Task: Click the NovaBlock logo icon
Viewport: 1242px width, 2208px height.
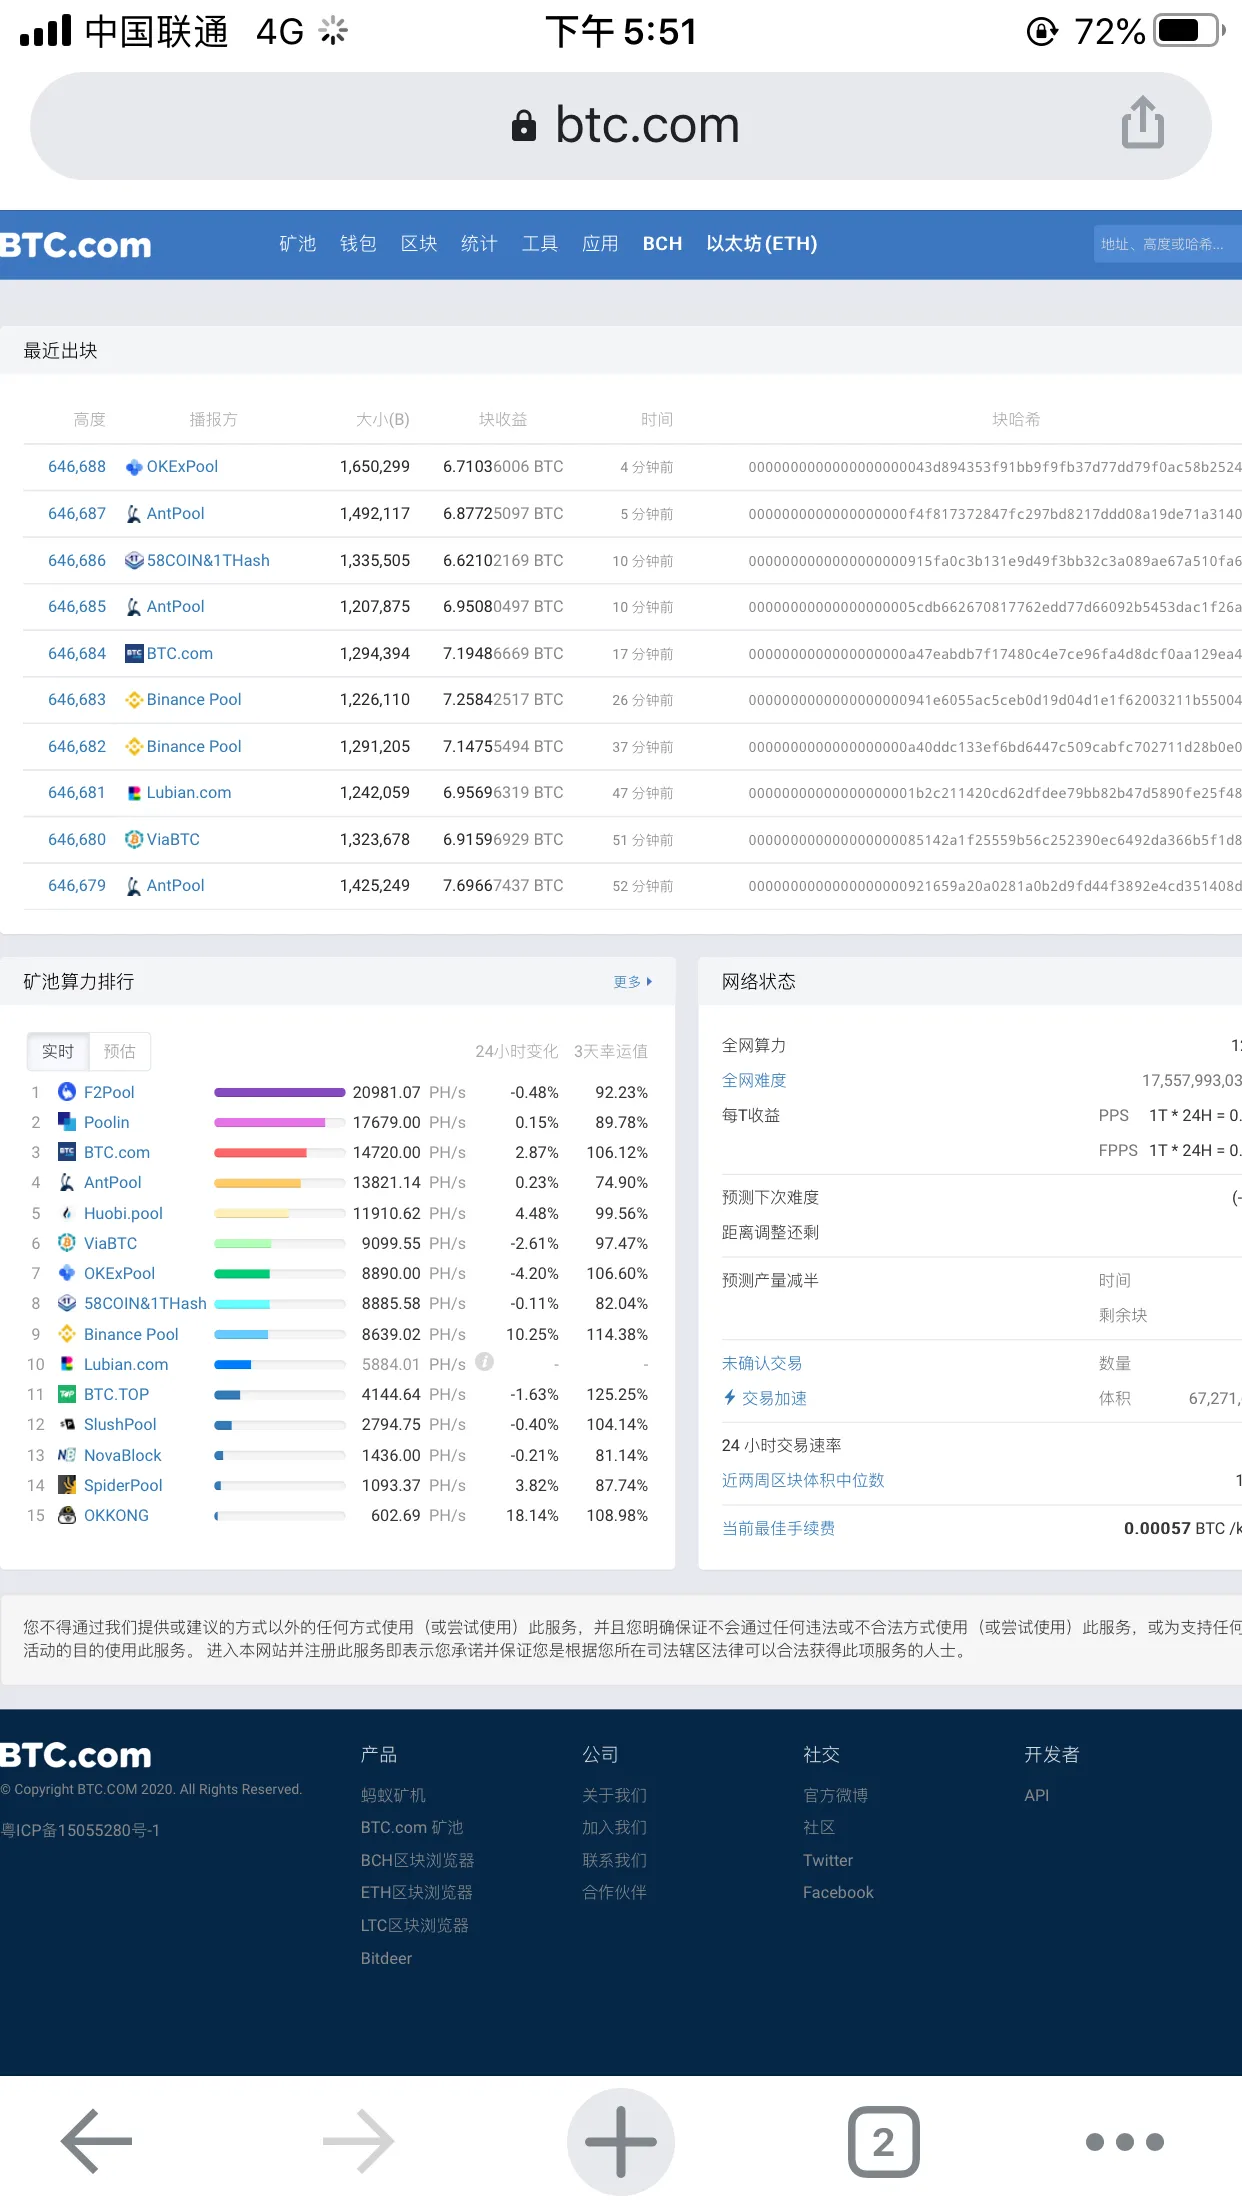Action: click(67, 1455)
